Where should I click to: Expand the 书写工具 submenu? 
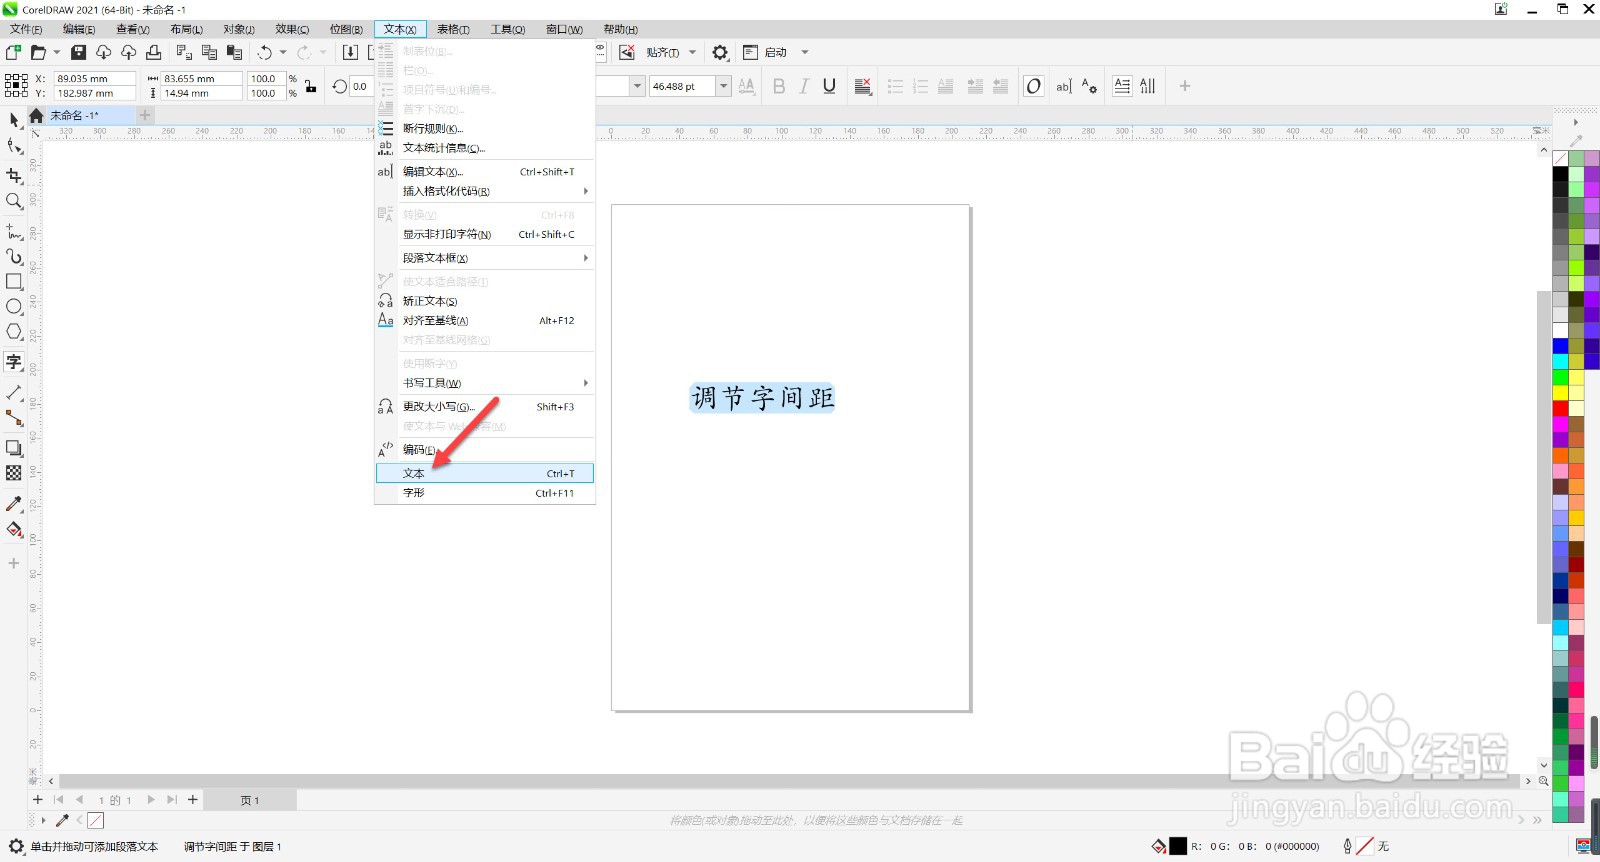485,383
